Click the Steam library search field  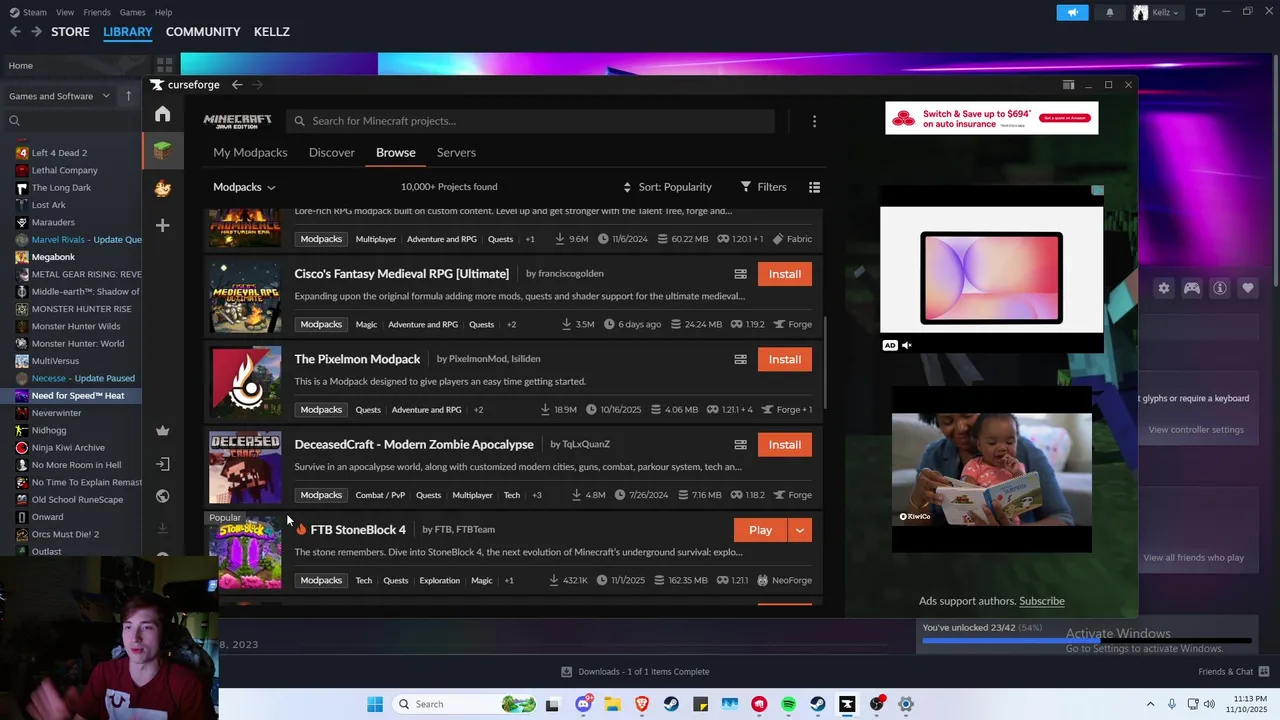pyautogui.click(x=72, y=121)
